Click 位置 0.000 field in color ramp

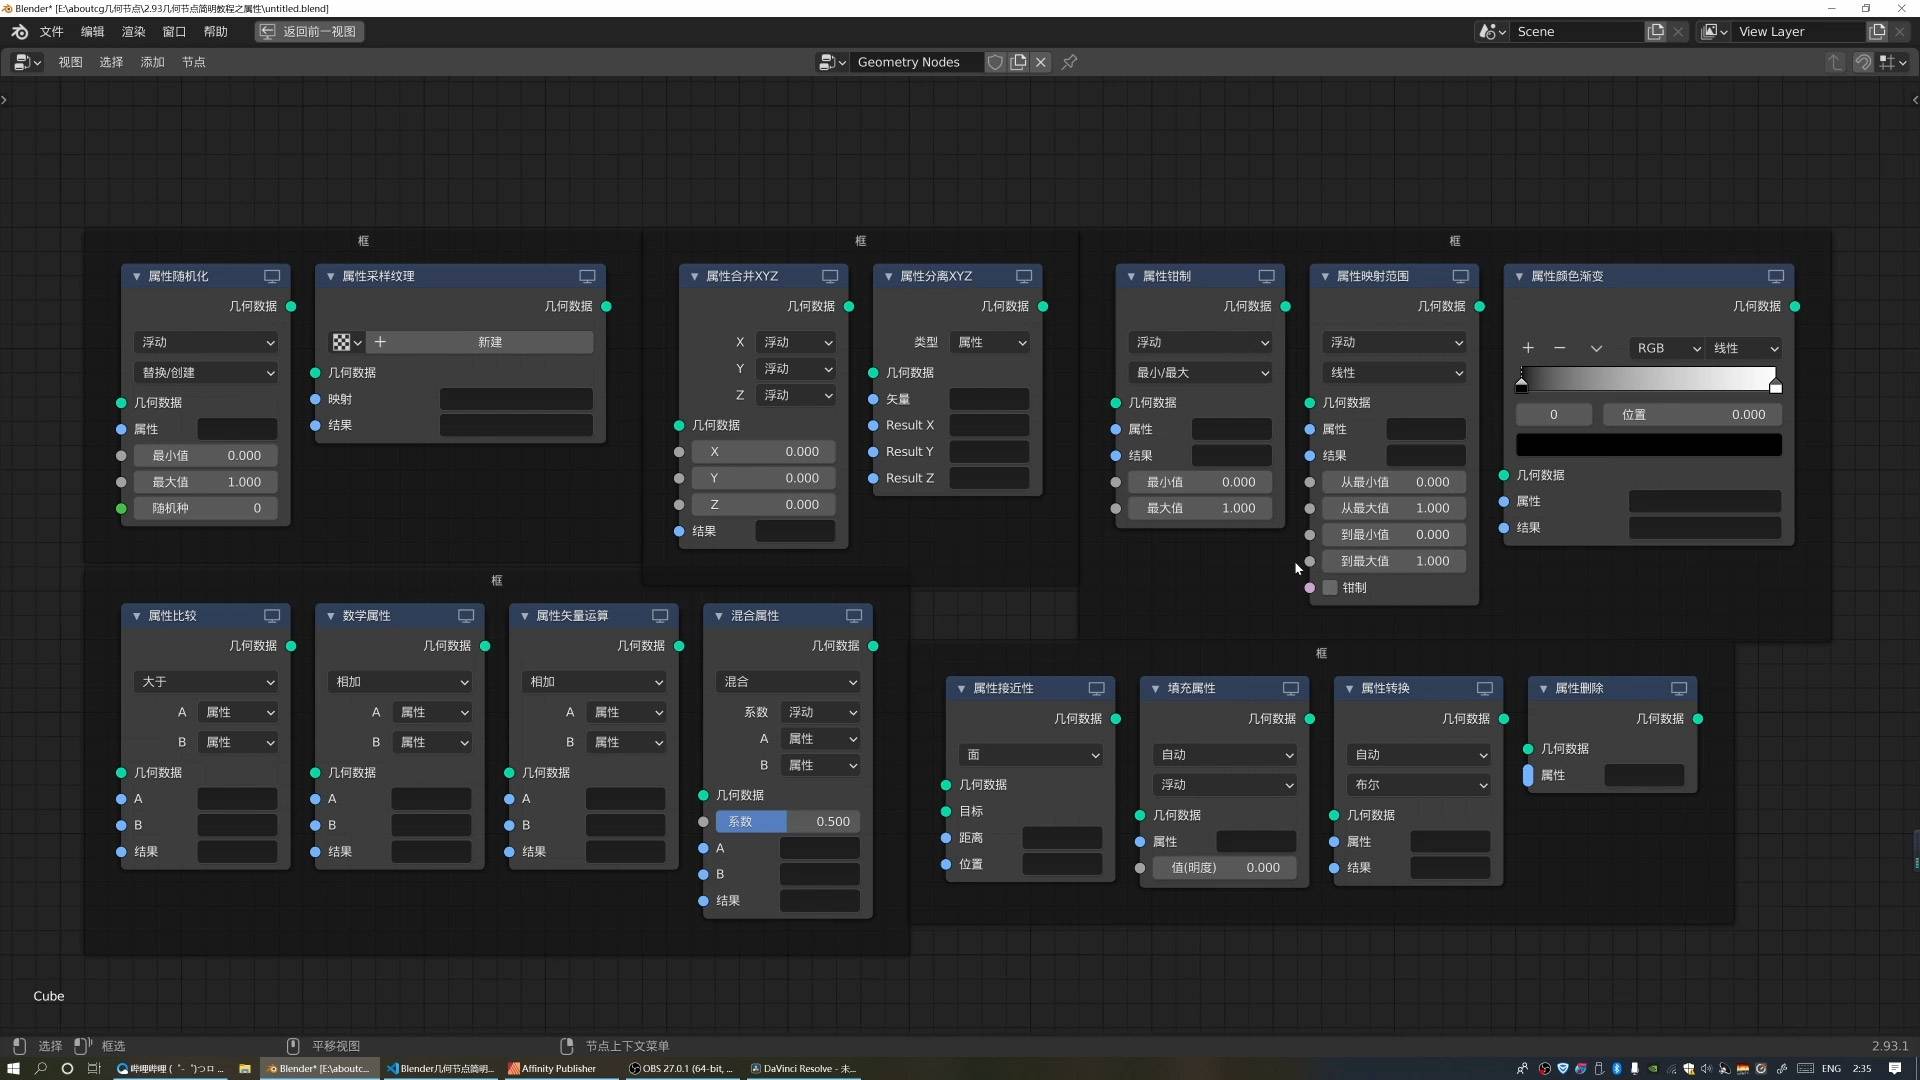[1693, 415]
